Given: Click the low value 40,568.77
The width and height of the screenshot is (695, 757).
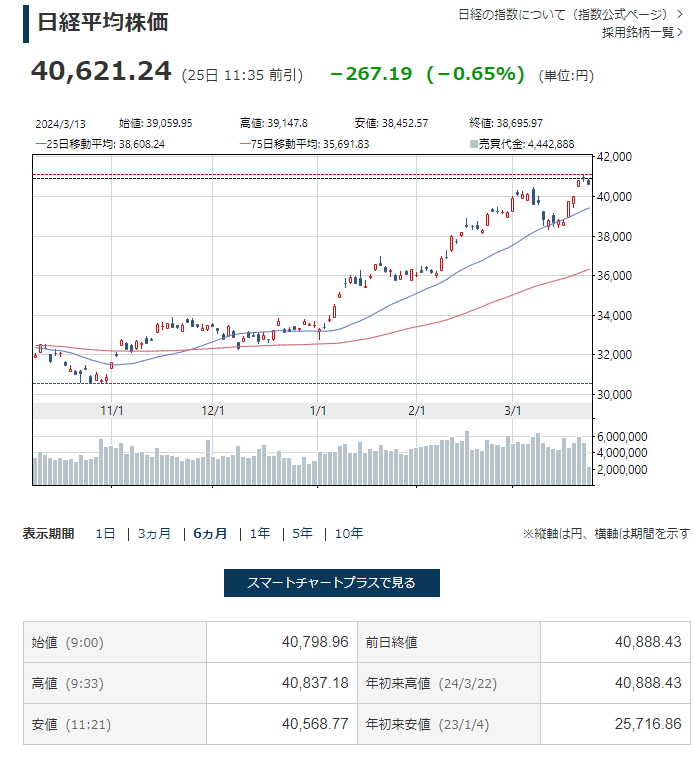Looking at the screenshot, I should 315,724.
